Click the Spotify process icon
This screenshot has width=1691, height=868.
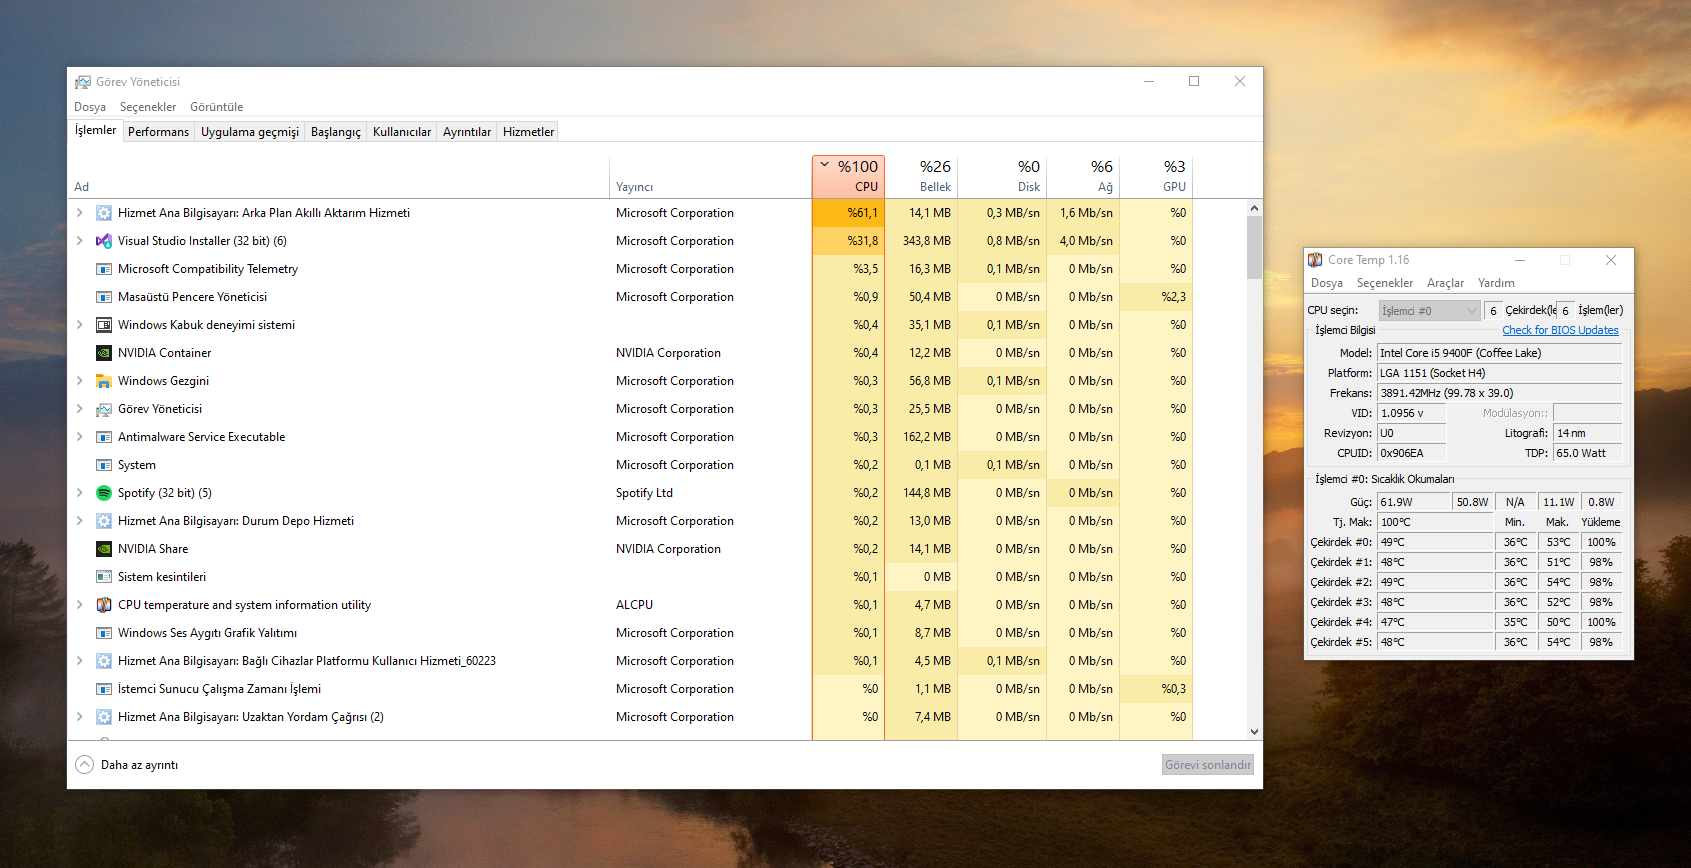104,493
